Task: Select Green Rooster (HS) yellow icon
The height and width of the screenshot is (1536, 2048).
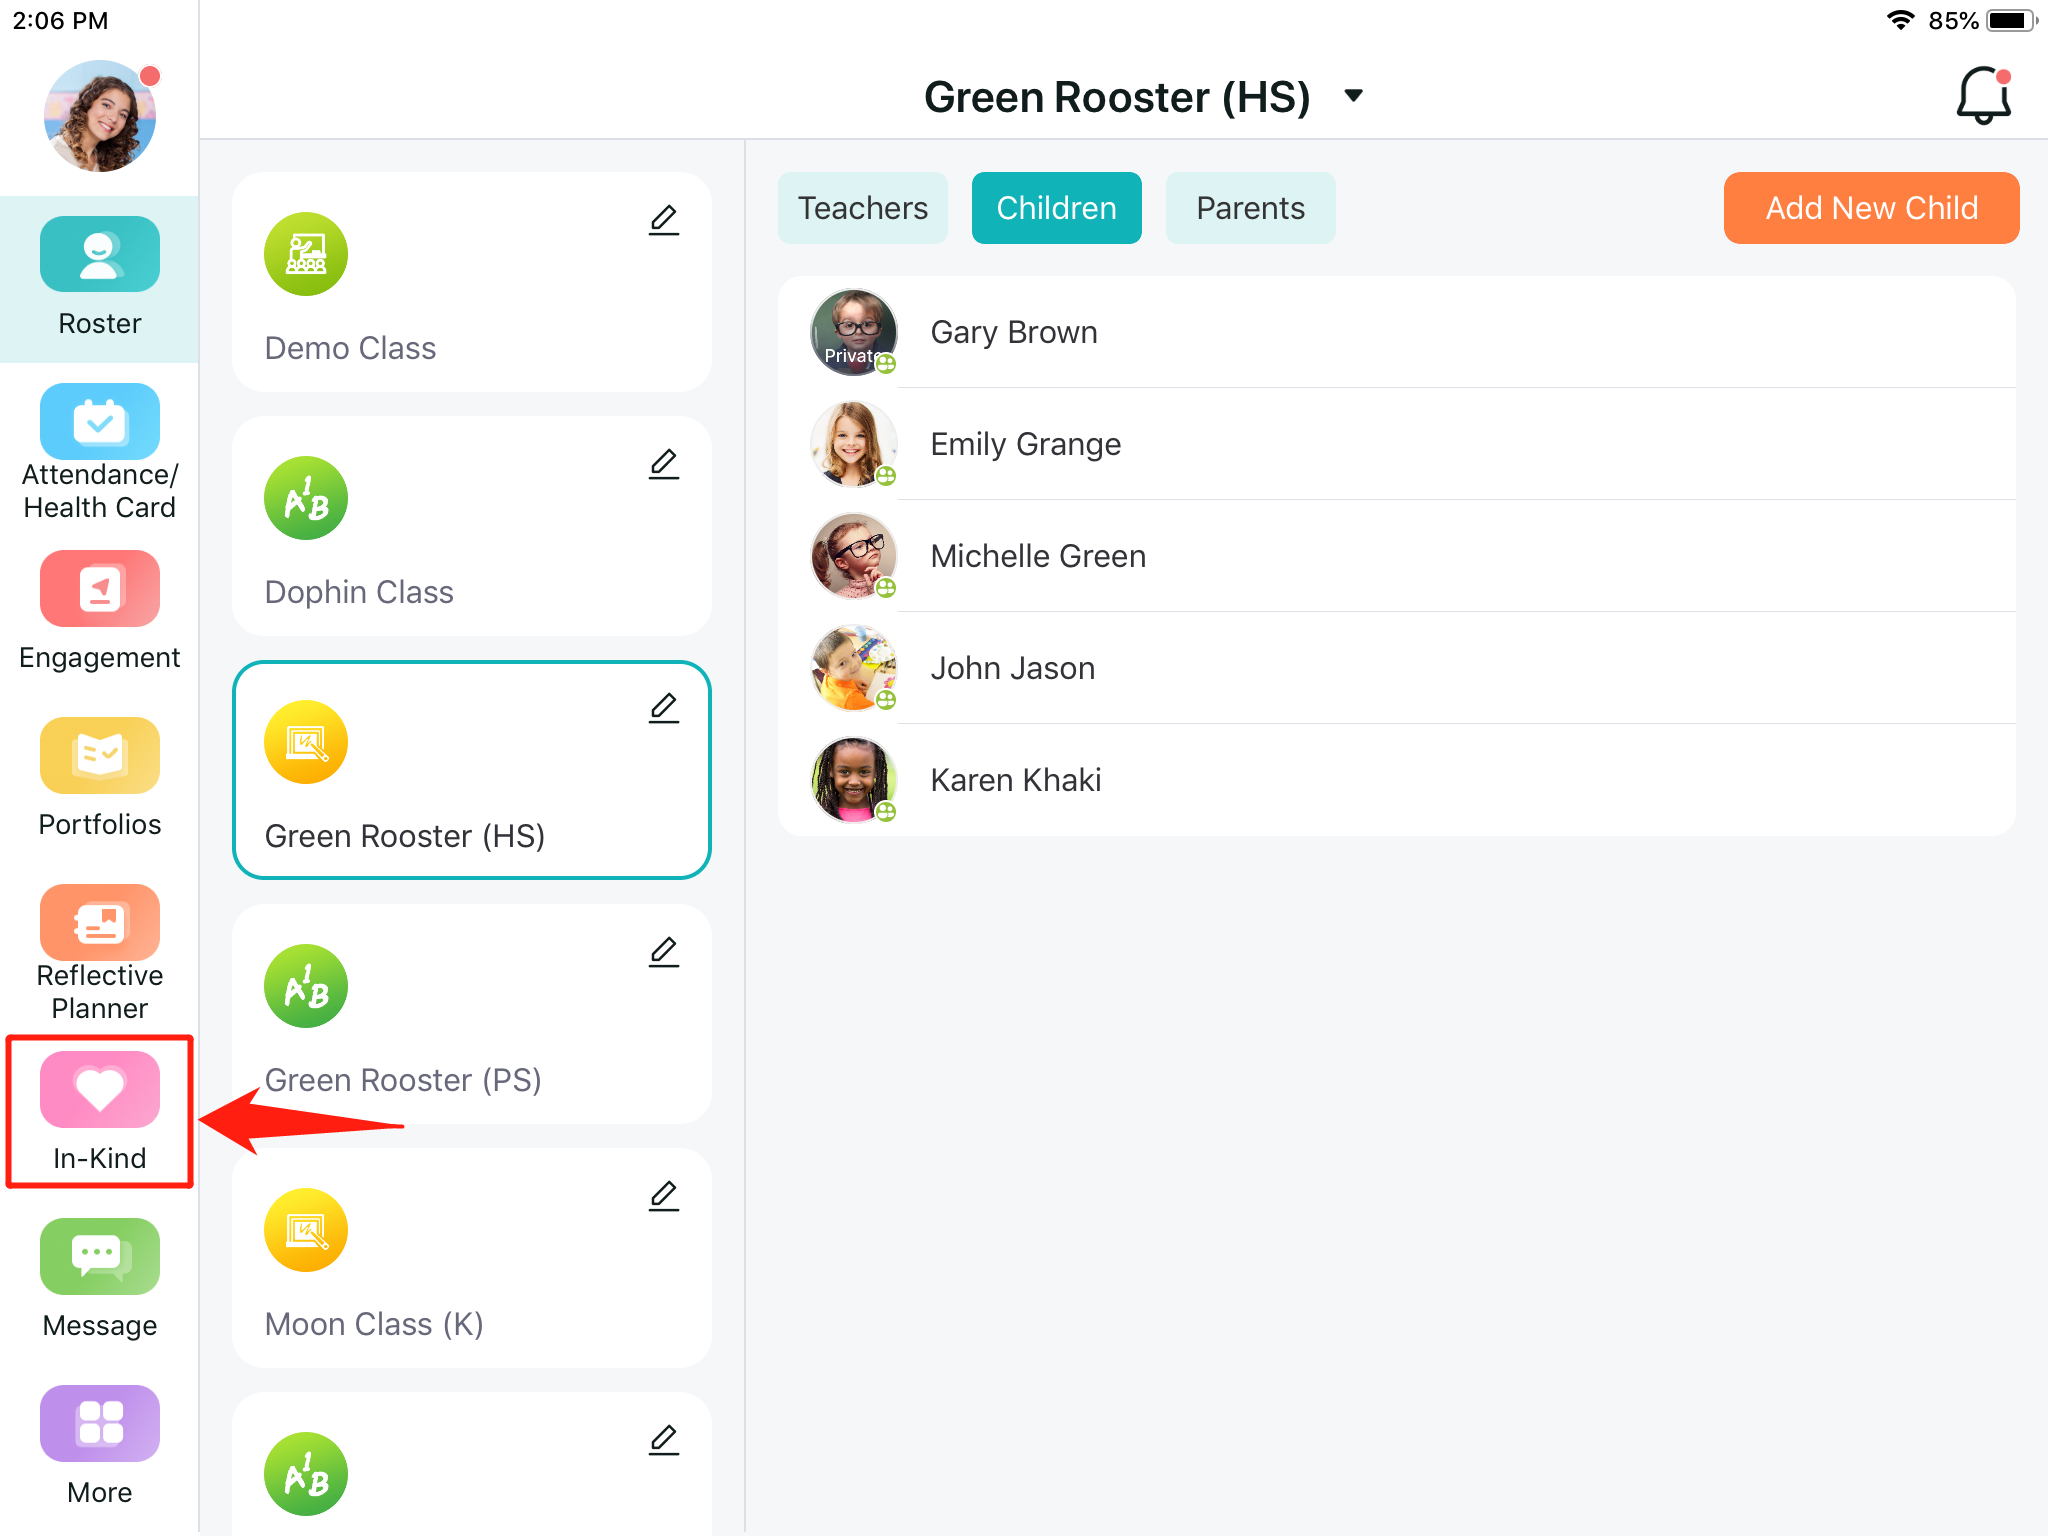Action: click(306, 742)
